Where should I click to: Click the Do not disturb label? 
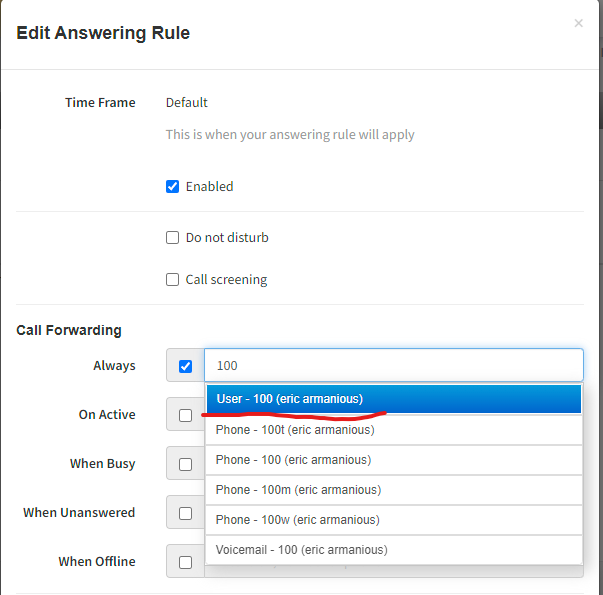click(x=227, y=238)
